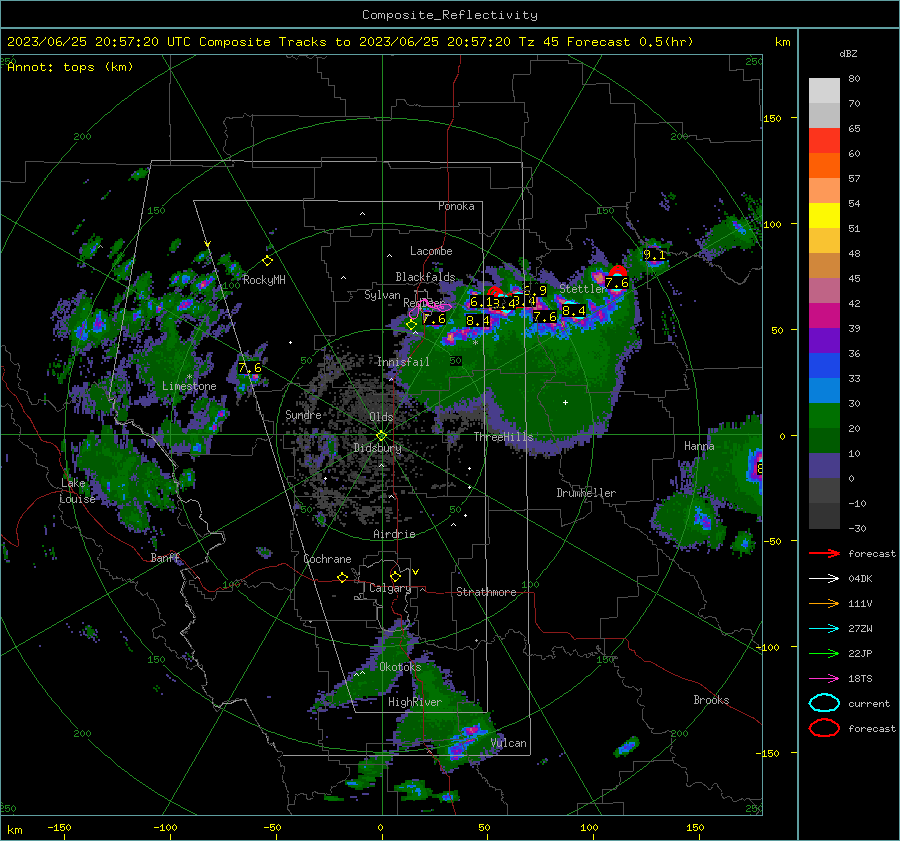Click the orange 111V arrow legend icon
Image resolution: width=900 pixels, height=841 pixels.
[824, 603]
